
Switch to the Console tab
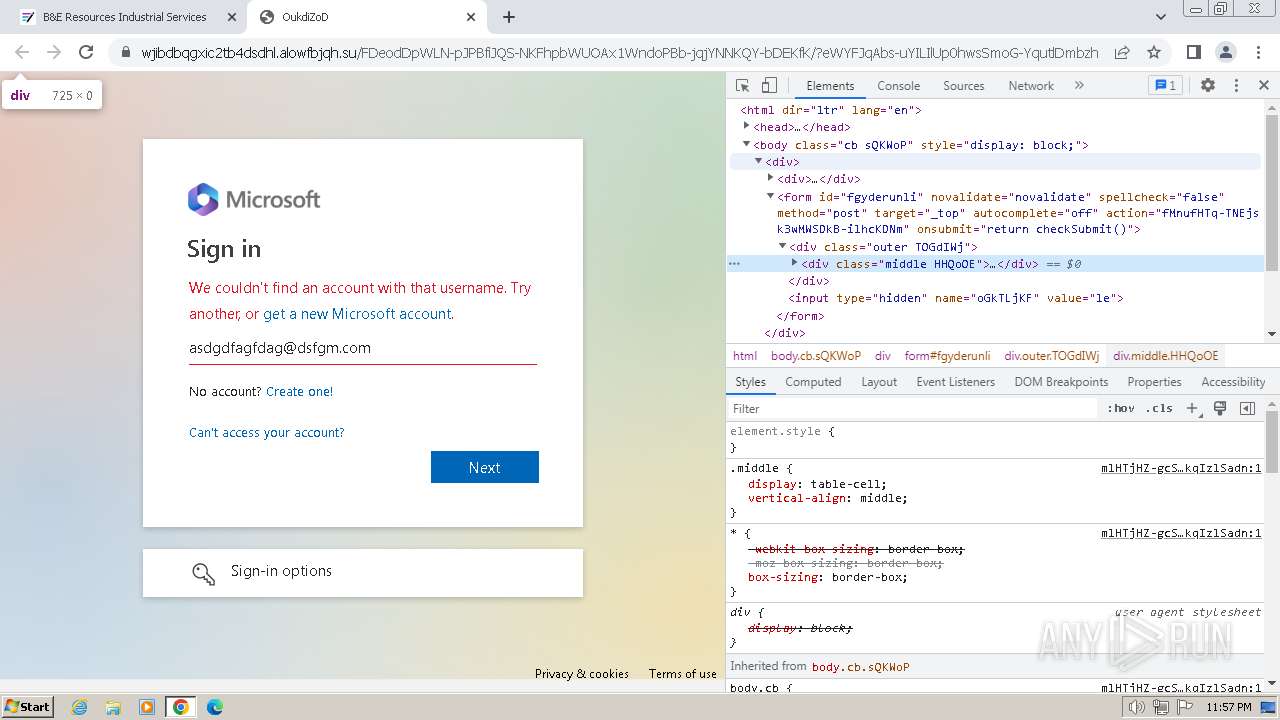pos(898,86)
